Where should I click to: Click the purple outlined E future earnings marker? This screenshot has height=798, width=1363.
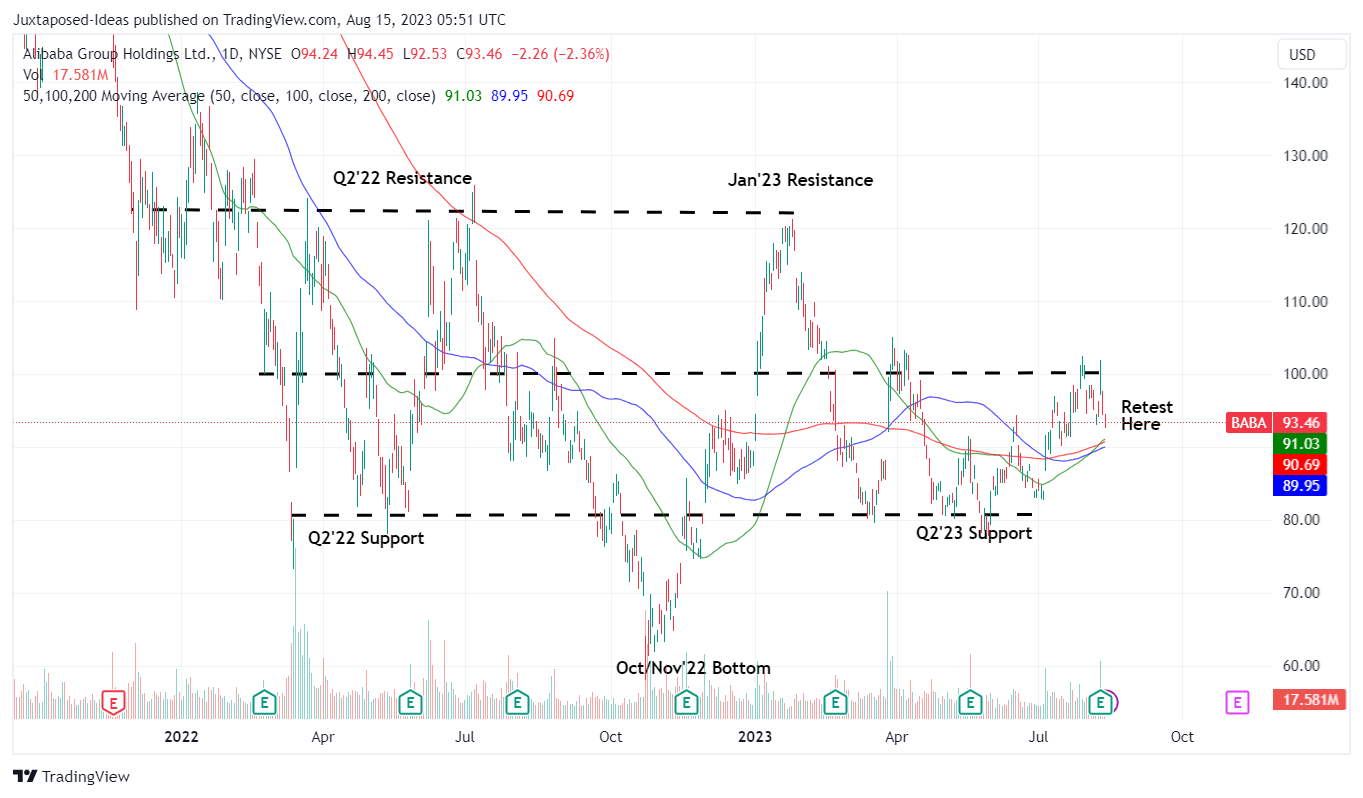[1238, 703]
